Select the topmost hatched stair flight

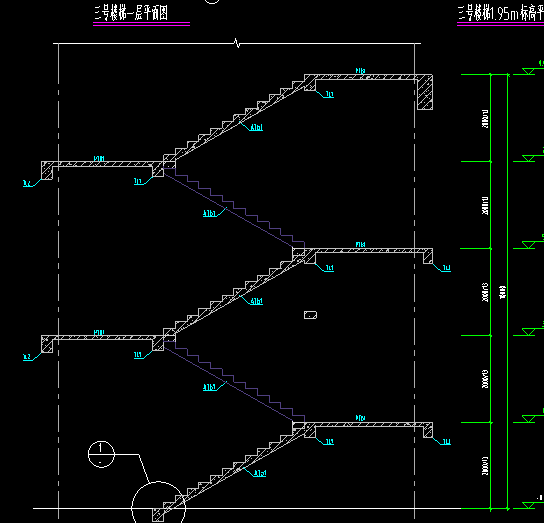click(239, 118)
